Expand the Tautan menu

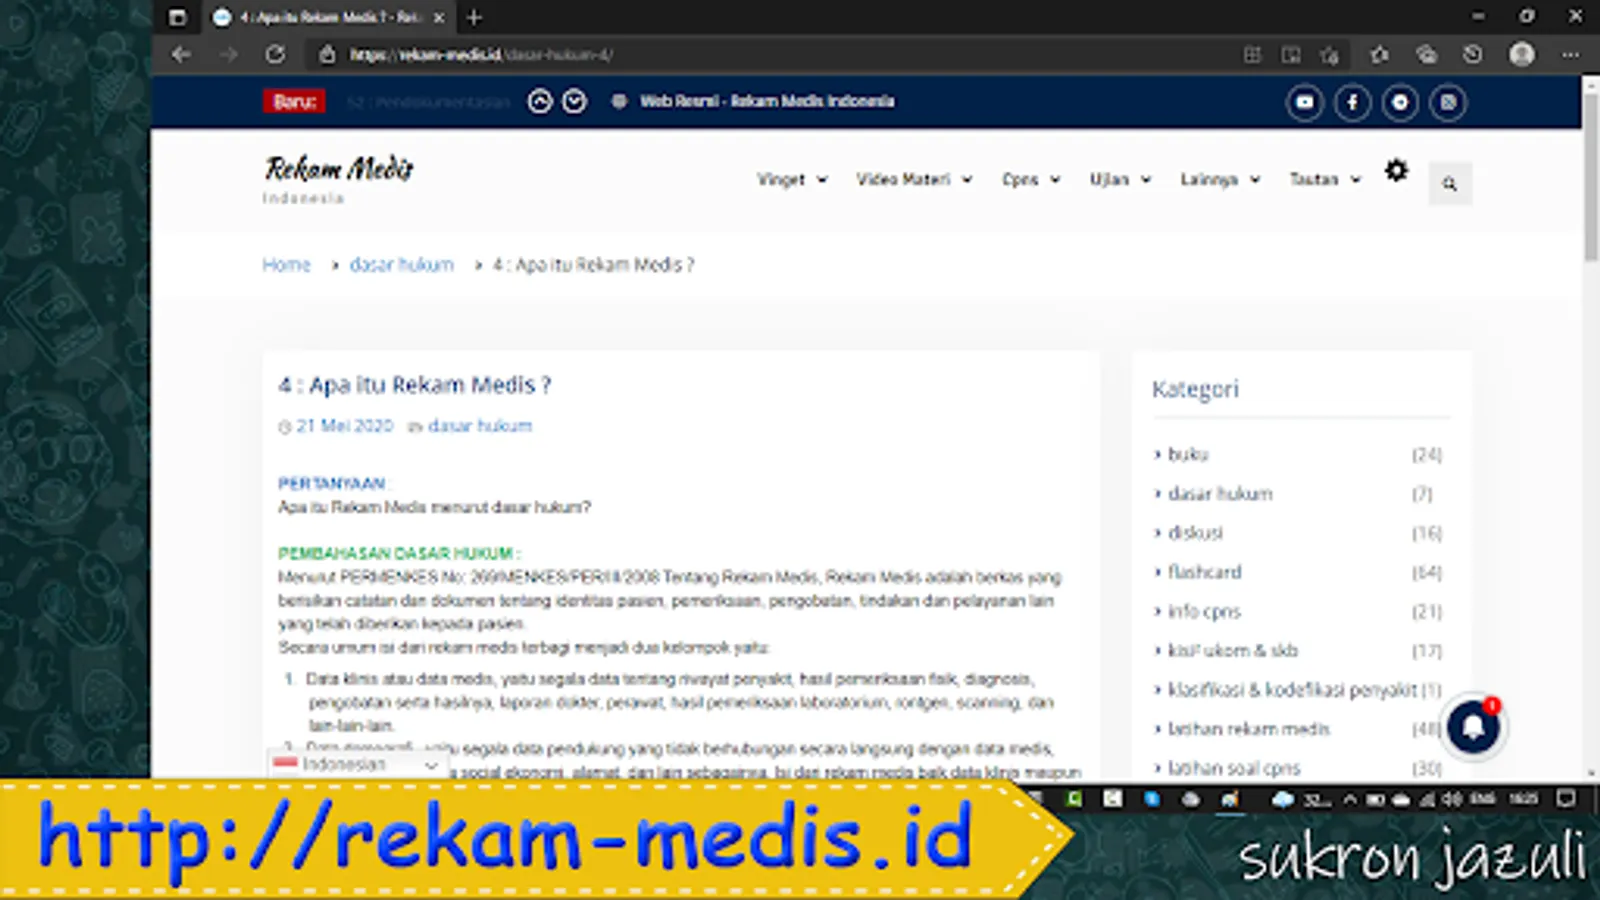[1325, 179]
